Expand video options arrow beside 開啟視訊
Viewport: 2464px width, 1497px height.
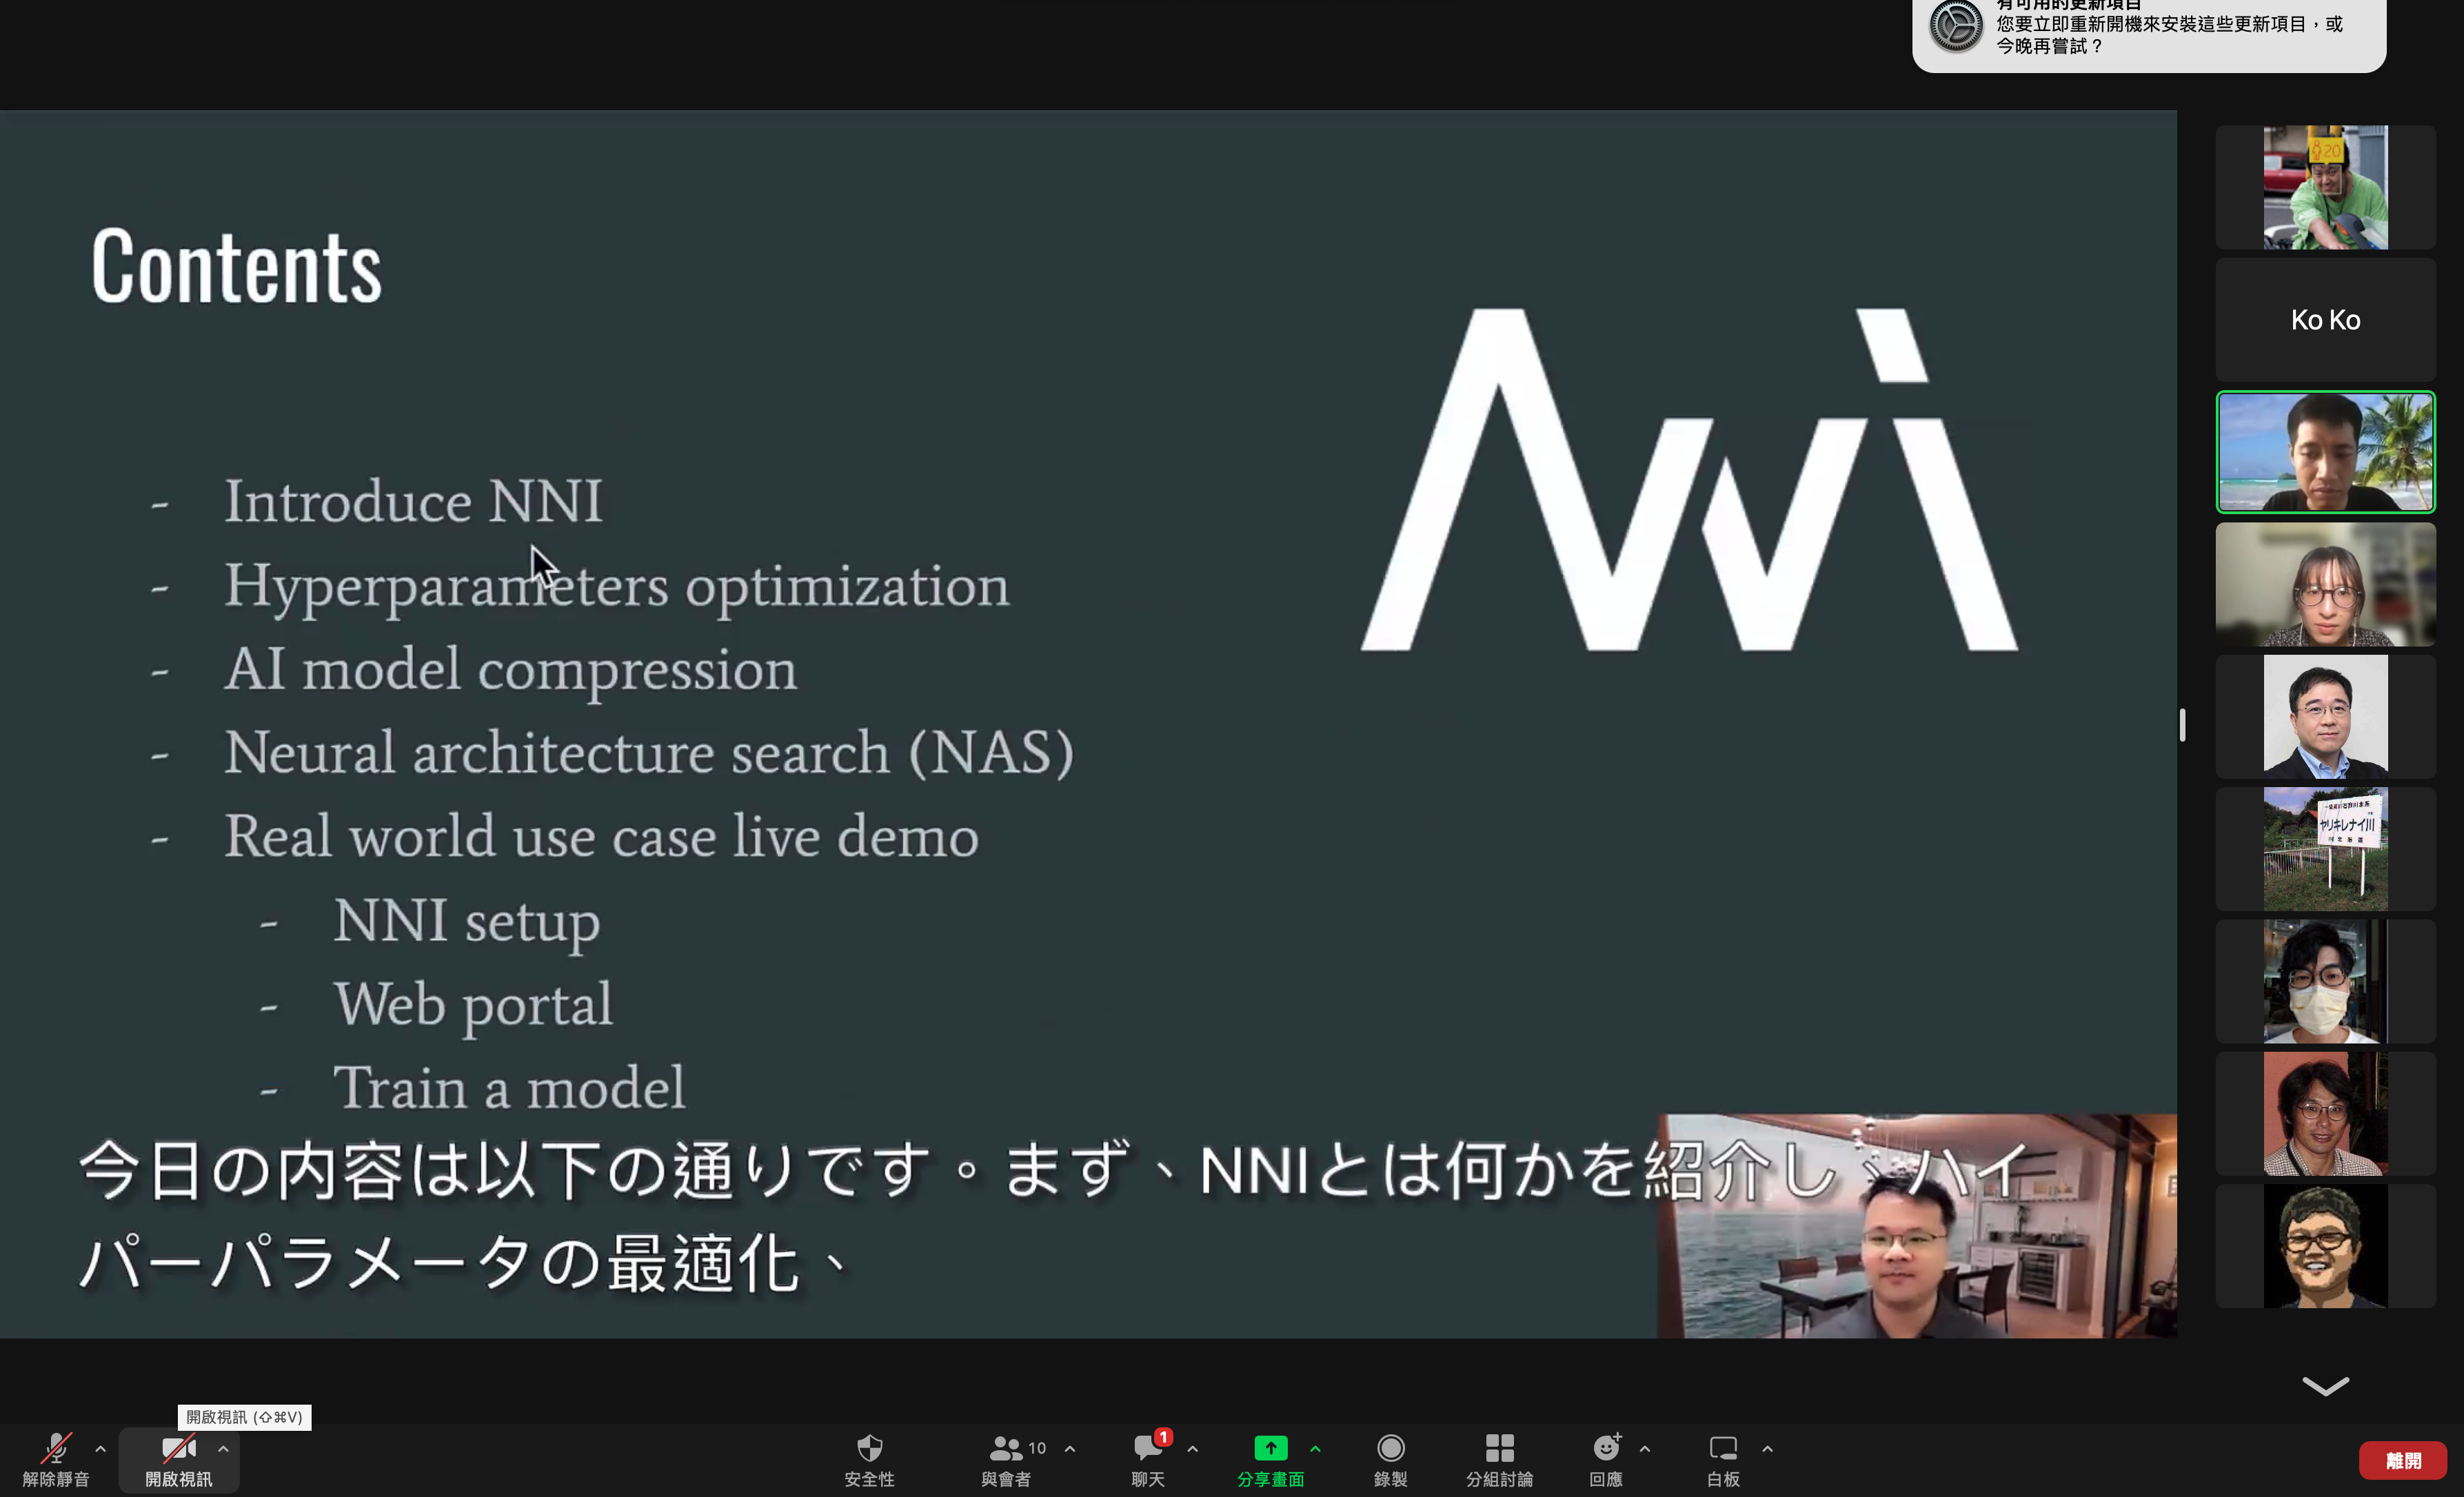coord(224,1448)
